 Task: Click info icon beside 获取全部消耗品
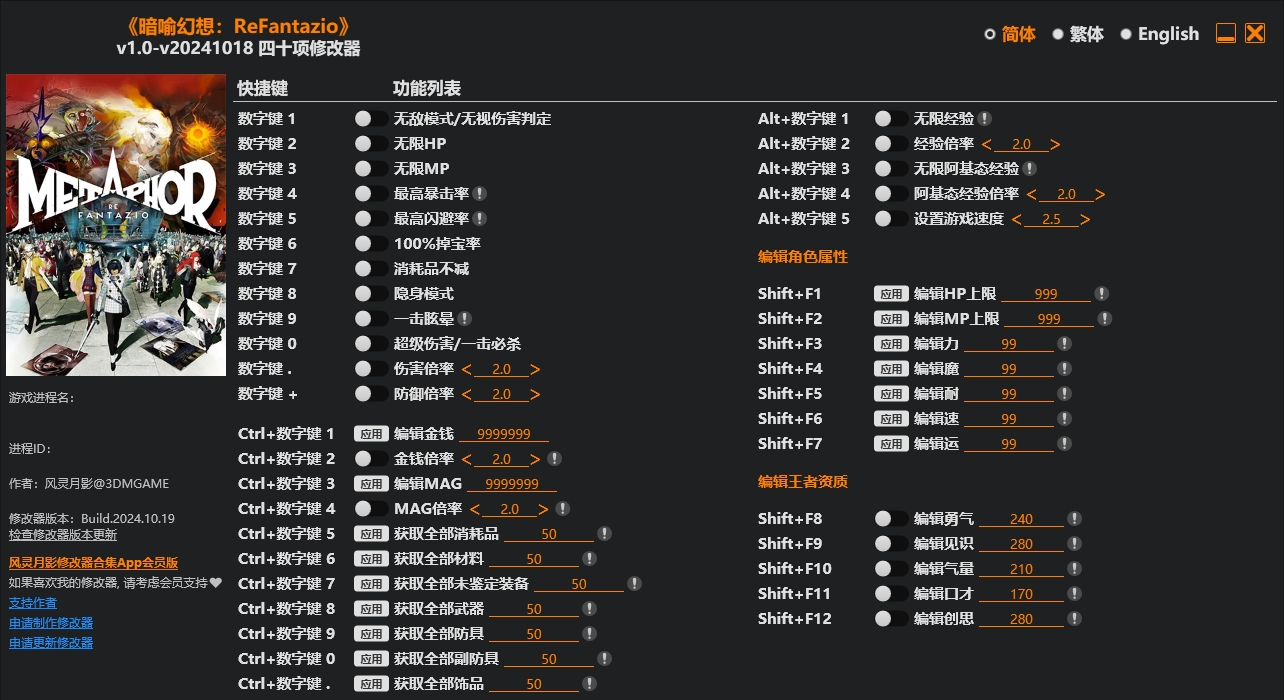pyautogui.click(x=604, y=534)
